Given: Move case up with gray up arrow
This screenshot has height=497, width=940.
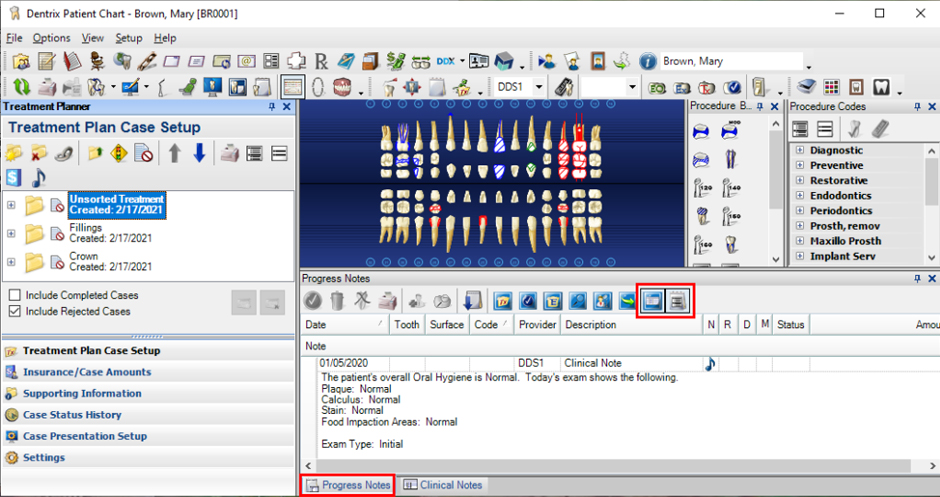Looking at the screenshot, I should tap(174, 153).
